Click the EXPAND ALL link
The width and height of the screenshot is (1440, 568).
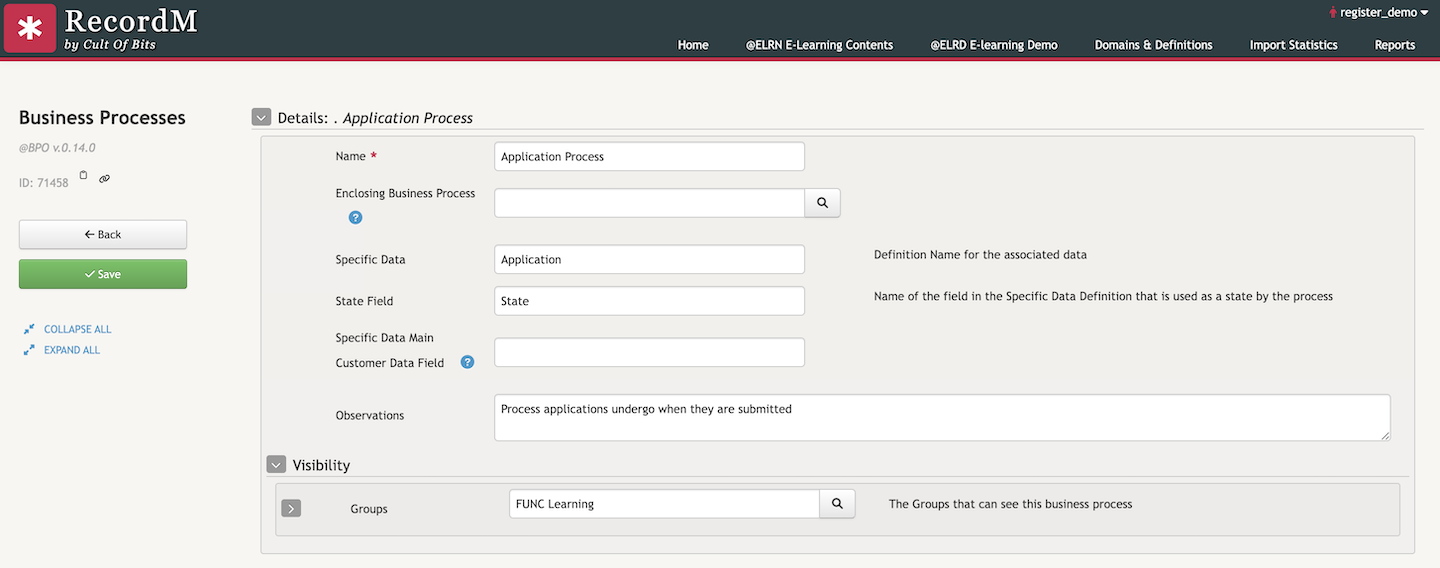click(x=71, y=350)
